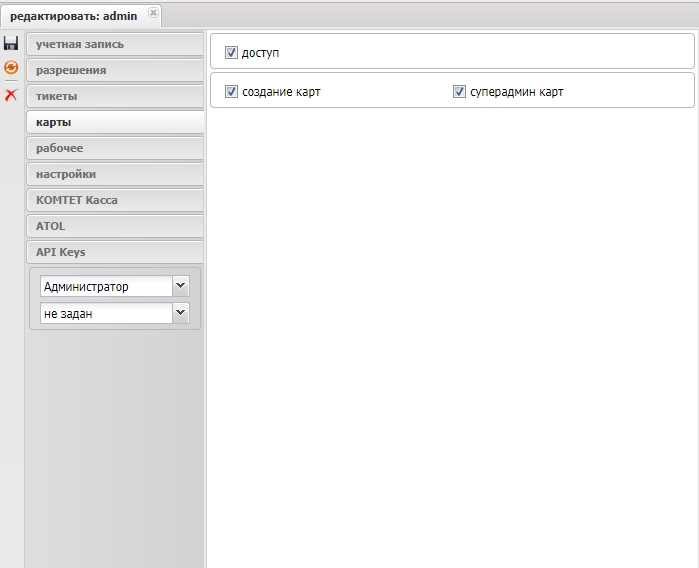699x568 pixels.
Task: Select the active 'карты' section
Action: pyautogui.click(x=115, y=122)
